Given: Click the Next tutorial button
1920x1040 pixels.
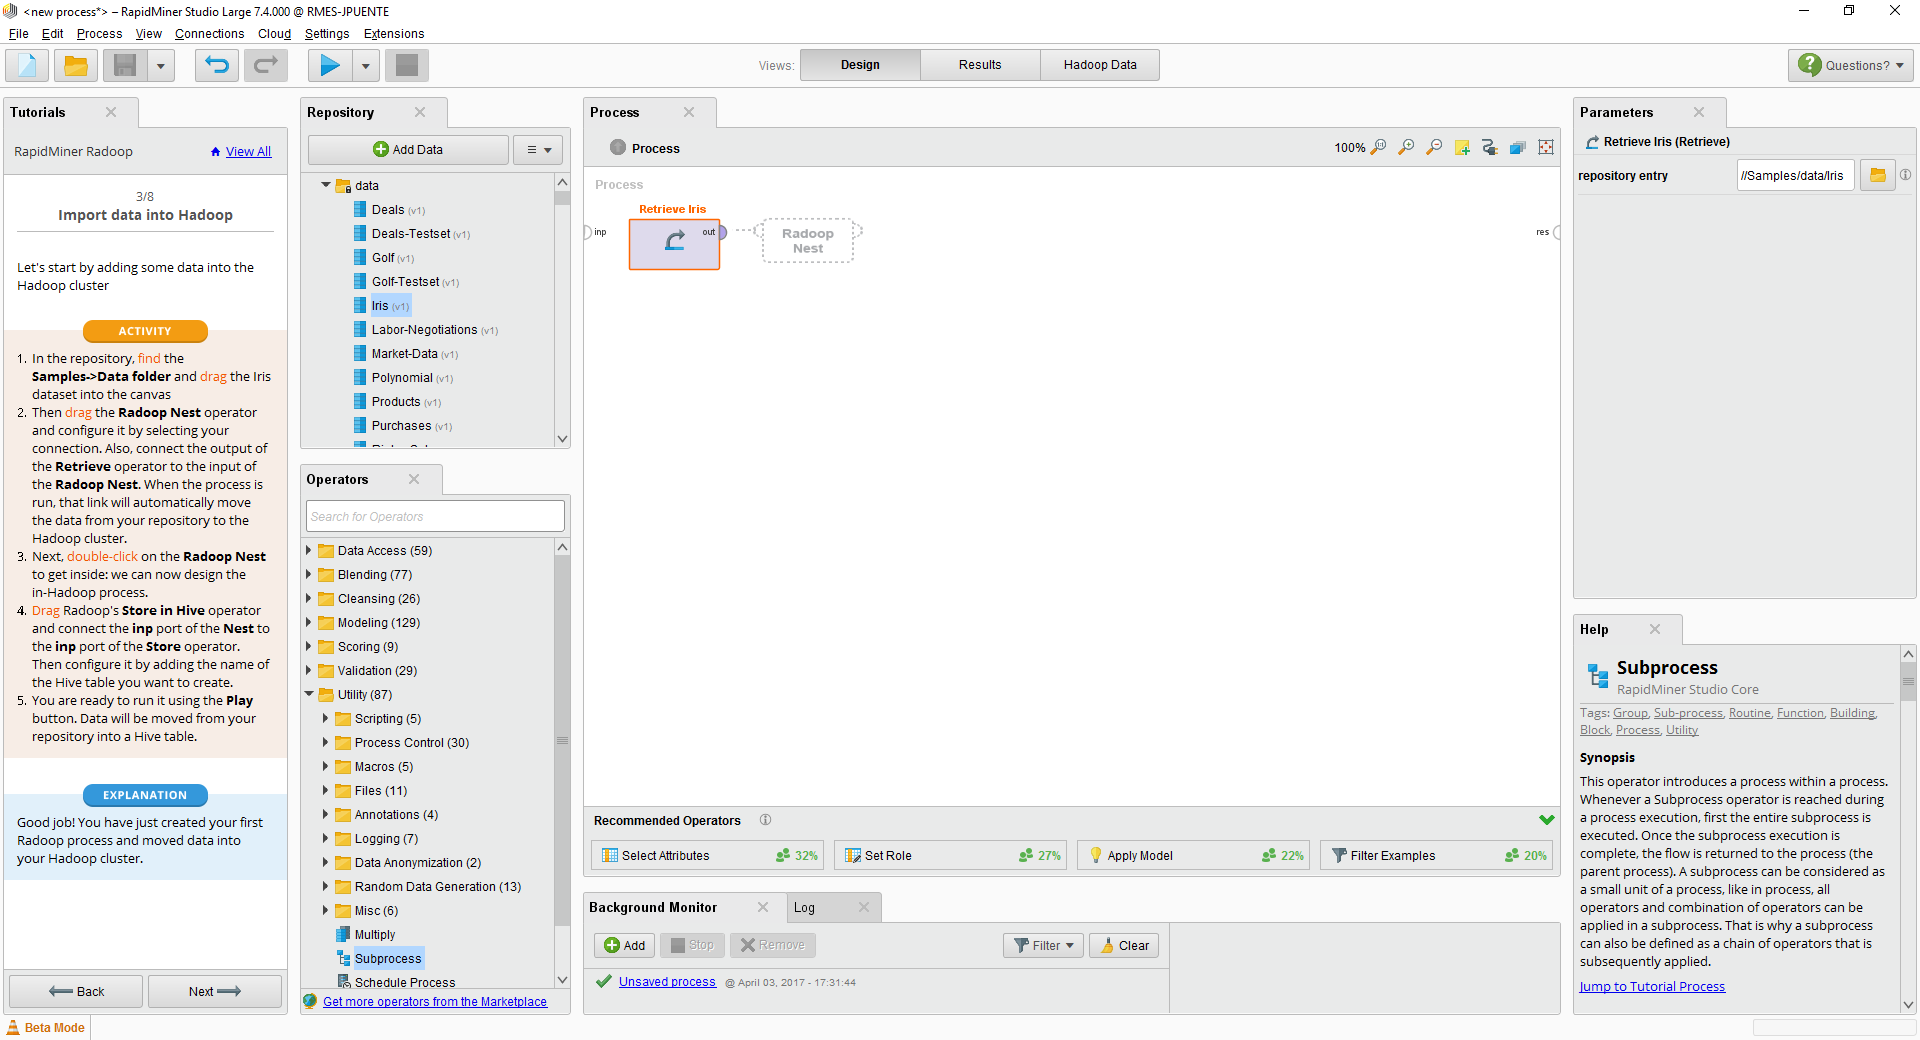Looking at the screenshot, I should 214,992.
